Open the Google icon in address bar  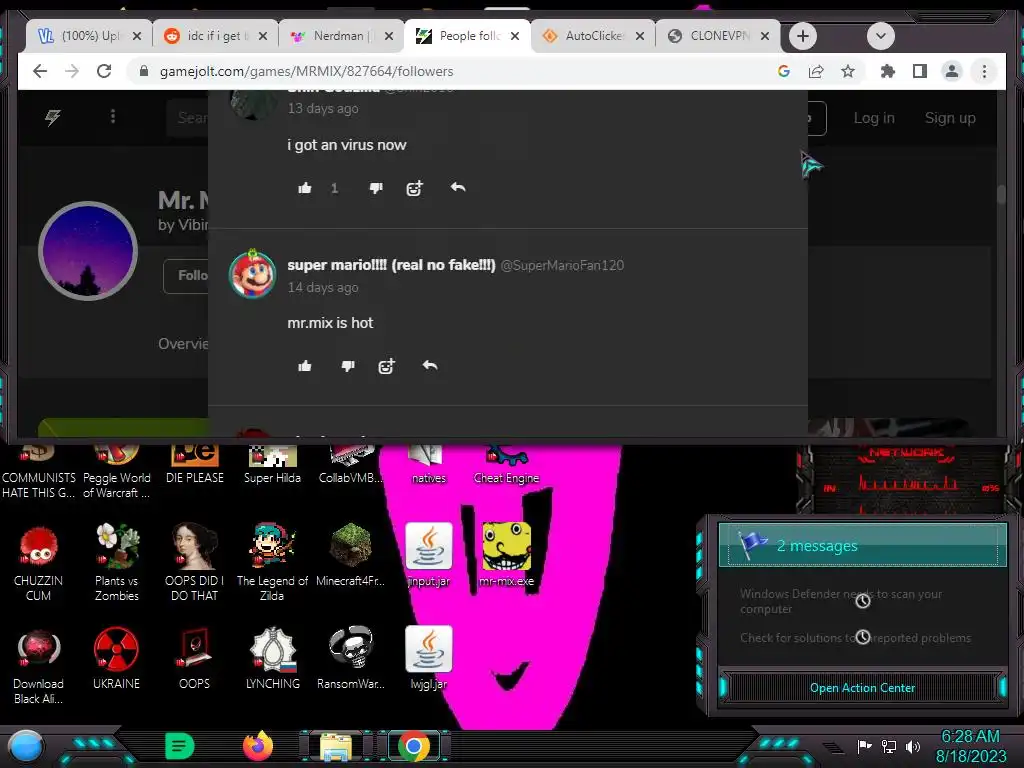[784, 71]
